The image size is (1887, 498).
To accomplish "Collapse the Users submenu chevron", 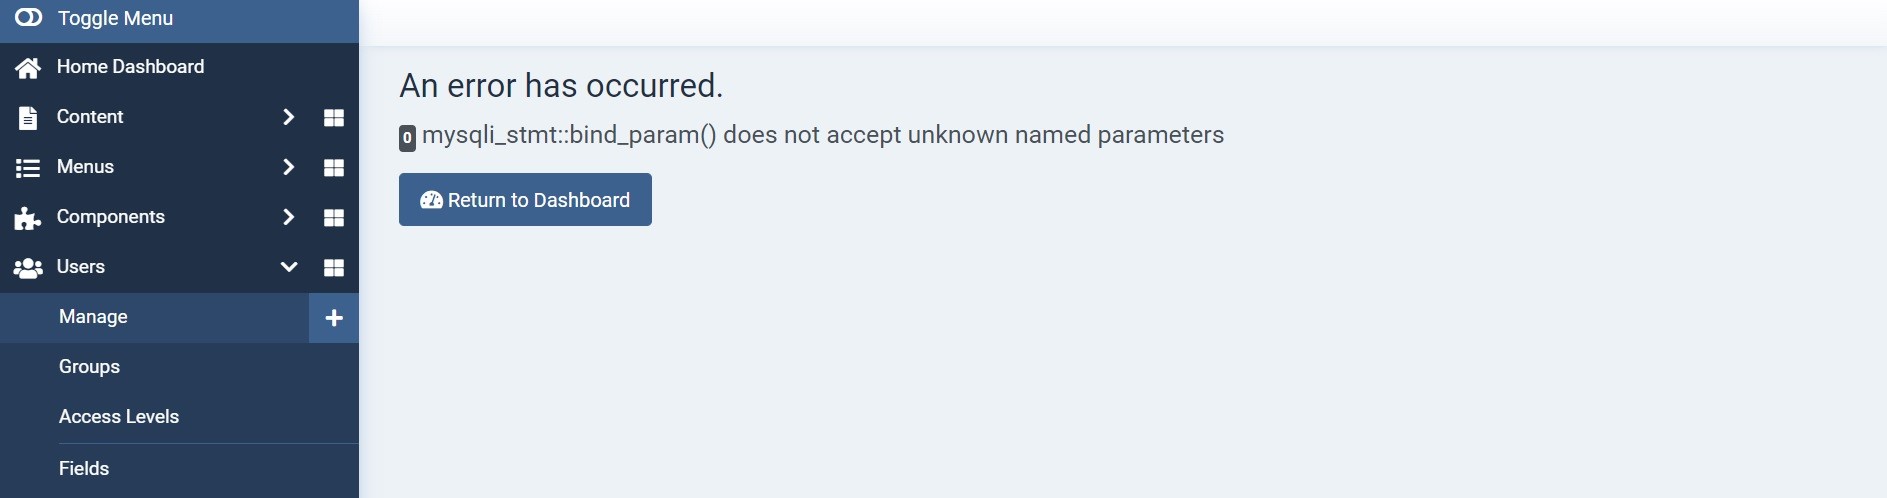I will 288,267.
